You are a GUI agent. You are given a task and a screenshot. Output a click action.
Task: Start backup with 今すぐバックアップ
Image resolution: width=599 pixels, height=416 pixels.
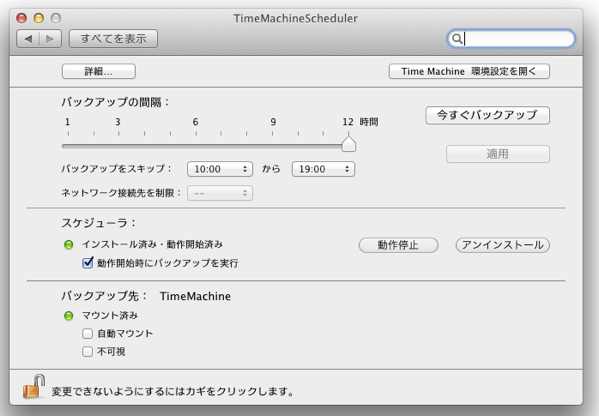pos(487,115)
